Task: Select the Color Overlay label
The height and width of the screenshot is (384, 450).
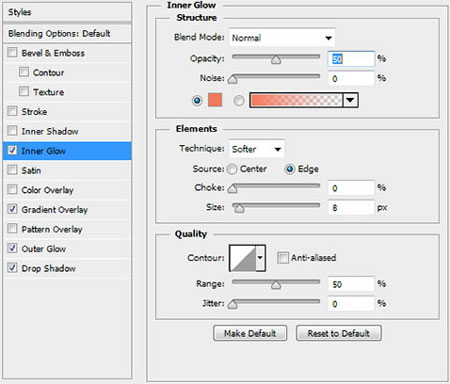Action: click(x=48, y=190)
